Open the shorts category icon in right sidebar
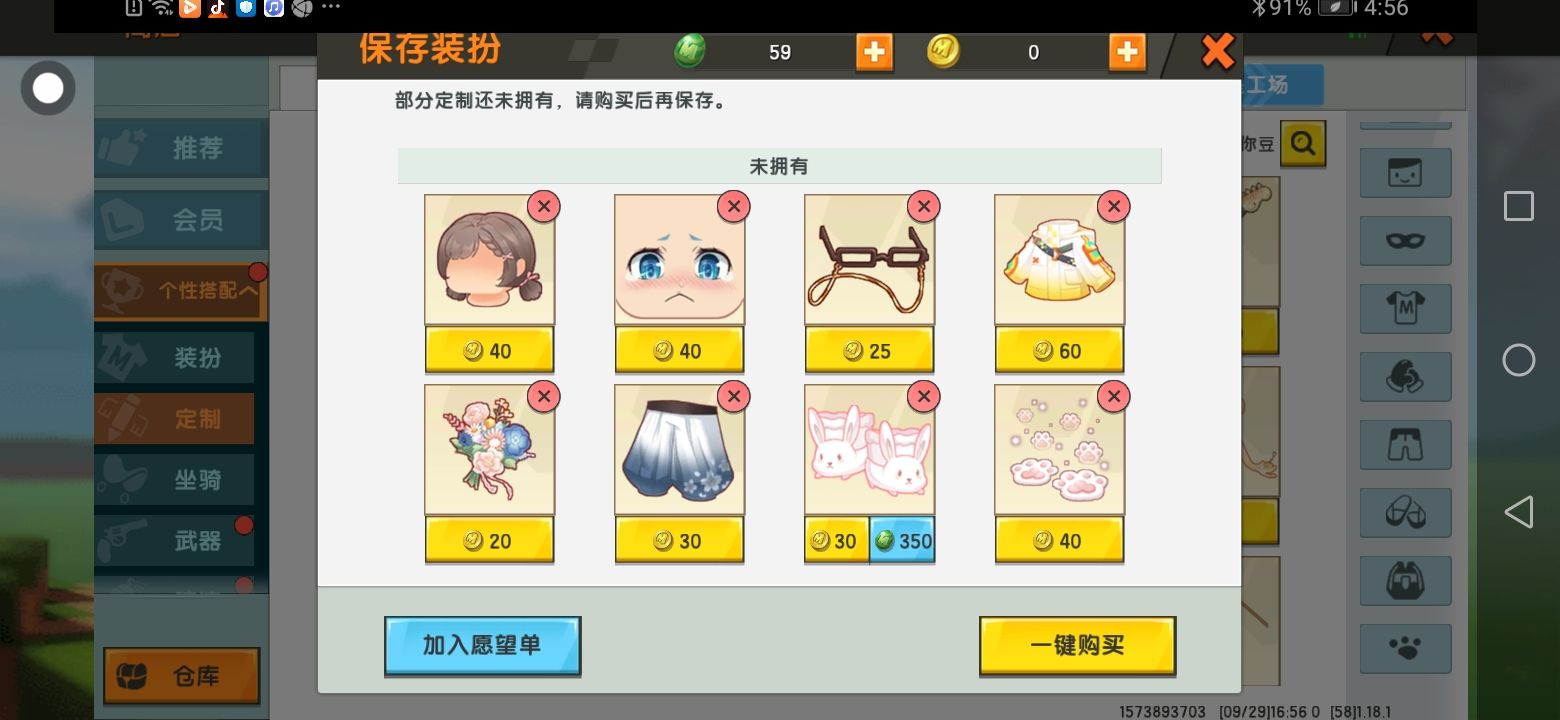Viewport: 1560px width, 720px height. (1405, 445)
